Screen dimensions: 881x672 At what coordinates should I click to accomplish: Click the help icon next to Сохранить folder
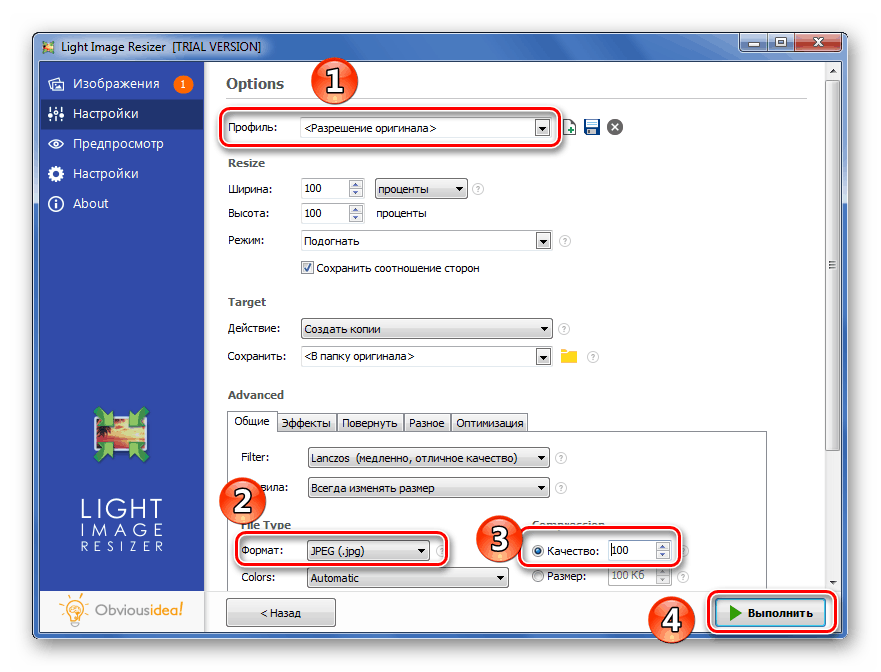pyautogui.click(x=593, y=357)
